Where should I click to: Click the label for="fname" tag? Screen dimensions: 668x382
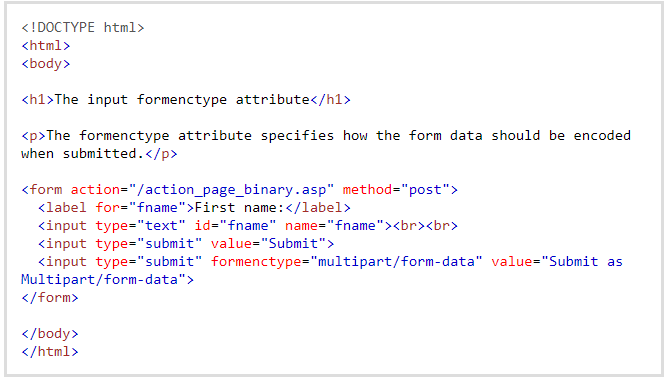116,208
